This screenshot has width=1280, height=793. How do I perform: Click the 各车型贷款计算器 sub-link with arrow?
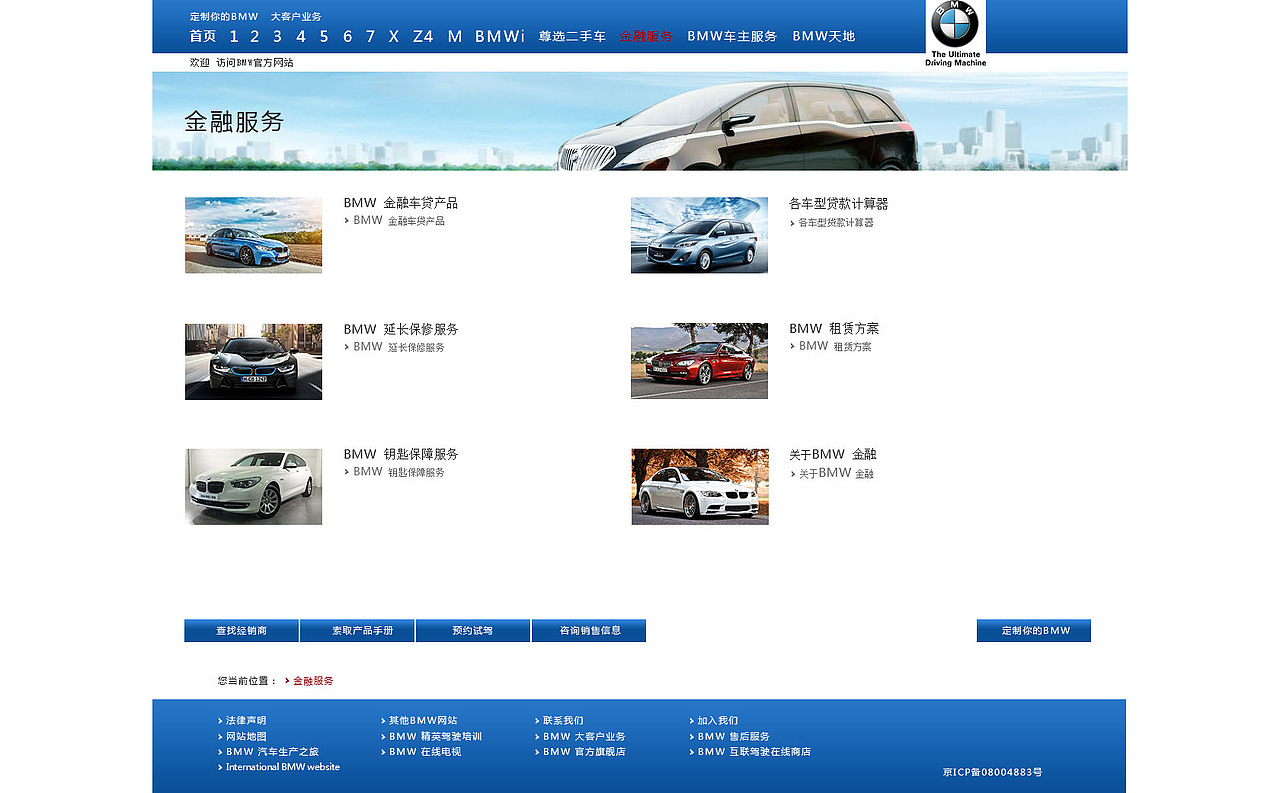pos(832,223)
